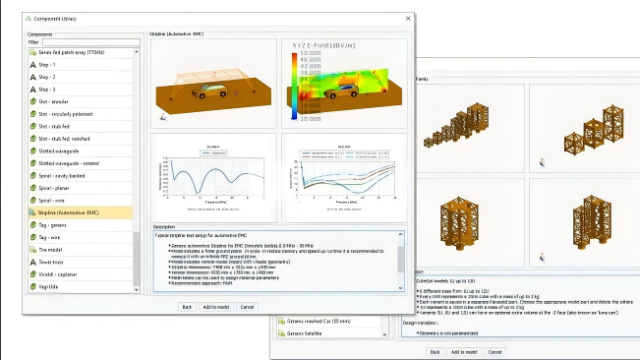Click the icon beside Slotted waveguide

click(x=33, y=151)
